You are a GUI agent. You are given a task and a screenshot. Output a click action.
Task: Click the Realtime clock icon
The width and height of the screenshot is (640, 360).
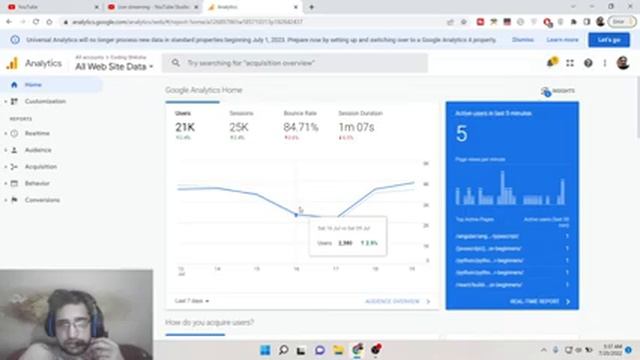14,133
